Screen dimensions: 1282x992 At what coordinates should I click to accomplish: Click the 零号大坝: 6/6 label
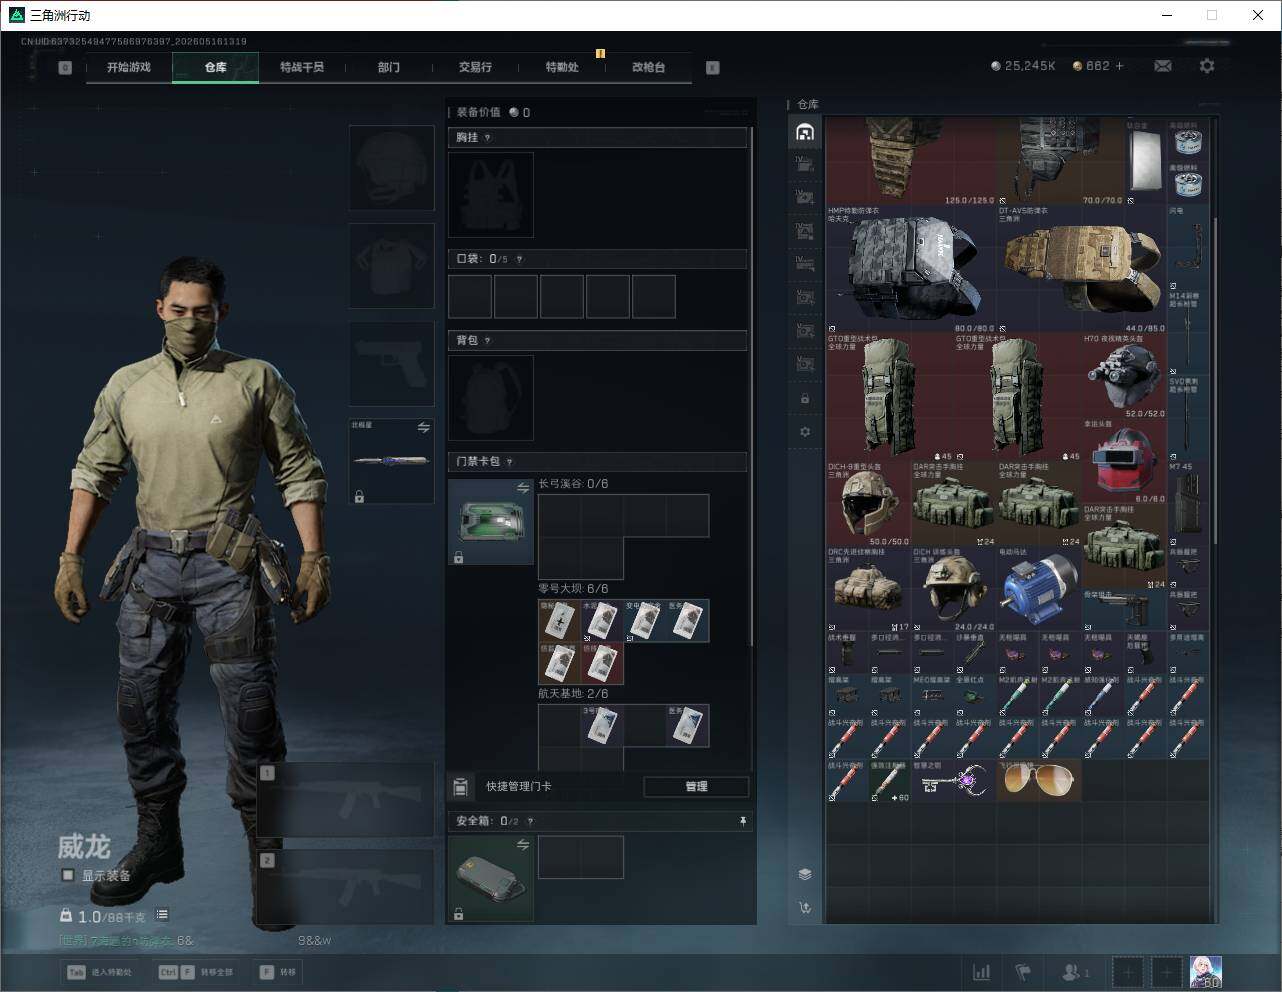[573, 589]
